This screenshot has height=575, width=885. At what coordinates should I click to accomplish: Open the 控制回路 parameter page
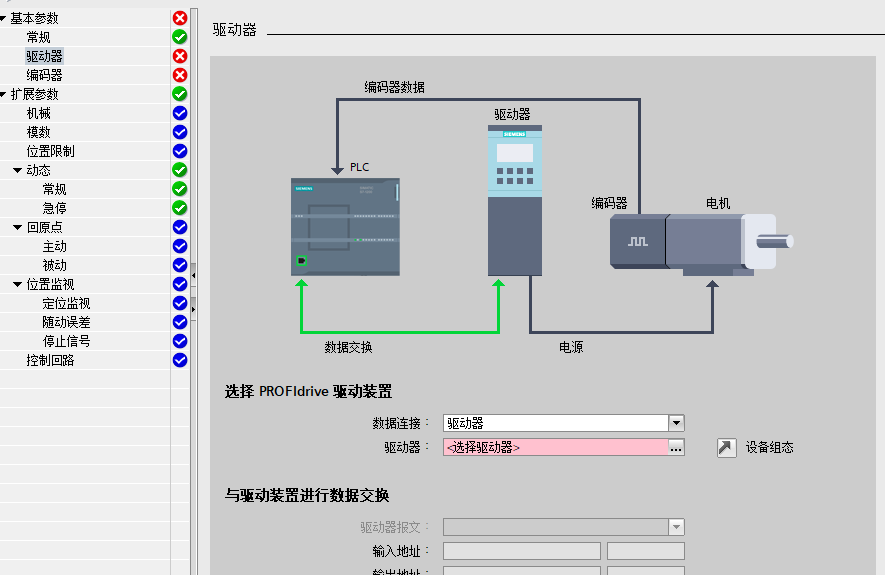[x=50, y=360]
